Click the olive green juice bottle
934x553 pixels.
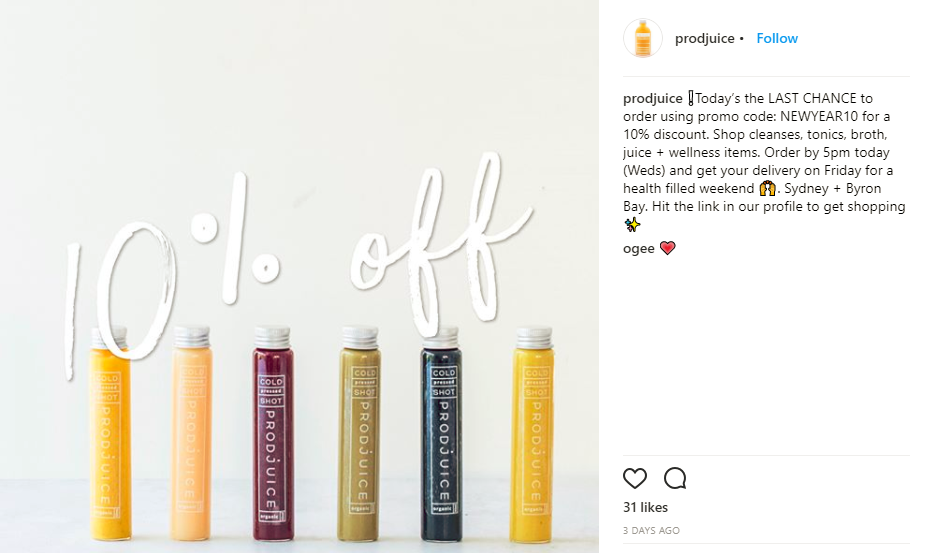pos(359,433)
